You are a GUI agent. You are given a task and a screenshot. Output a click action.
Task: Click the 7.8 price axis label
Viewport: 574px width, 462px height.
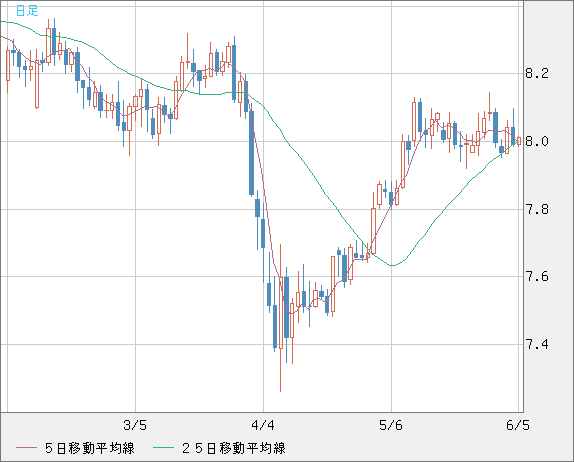tap(537, 209)
